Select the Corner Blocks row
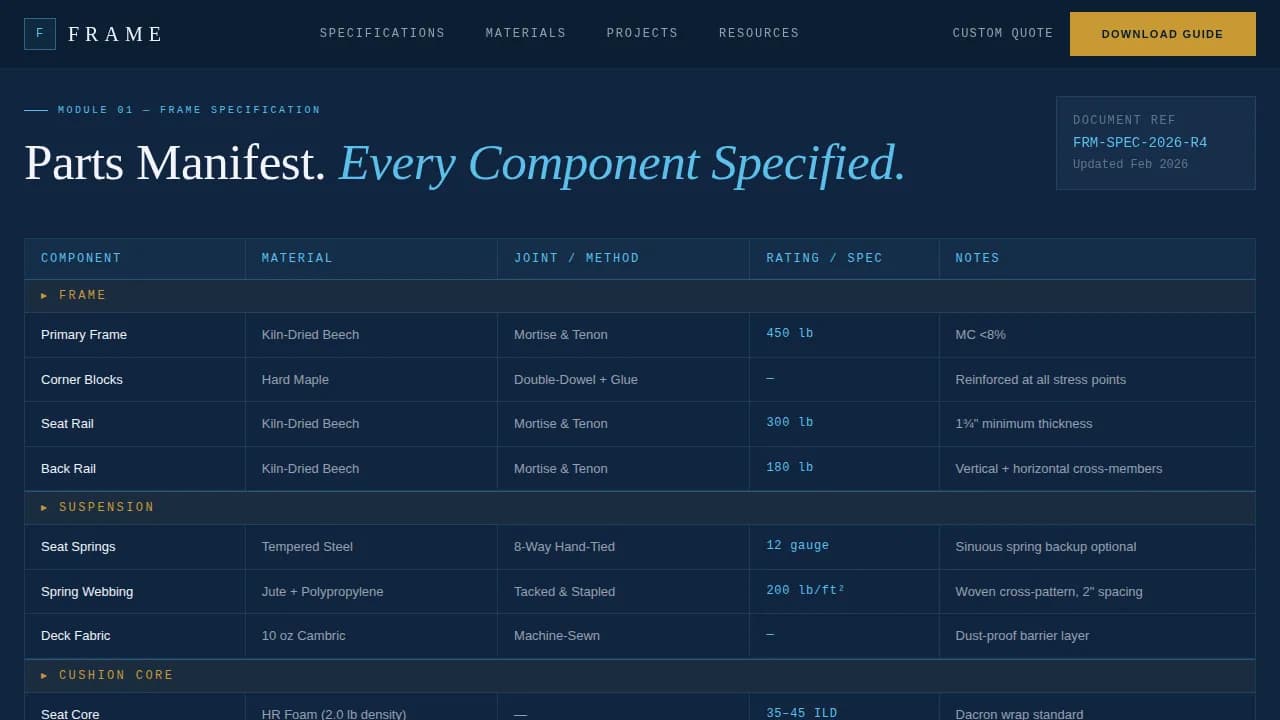The image size is (1280, 720). (82, 380)
